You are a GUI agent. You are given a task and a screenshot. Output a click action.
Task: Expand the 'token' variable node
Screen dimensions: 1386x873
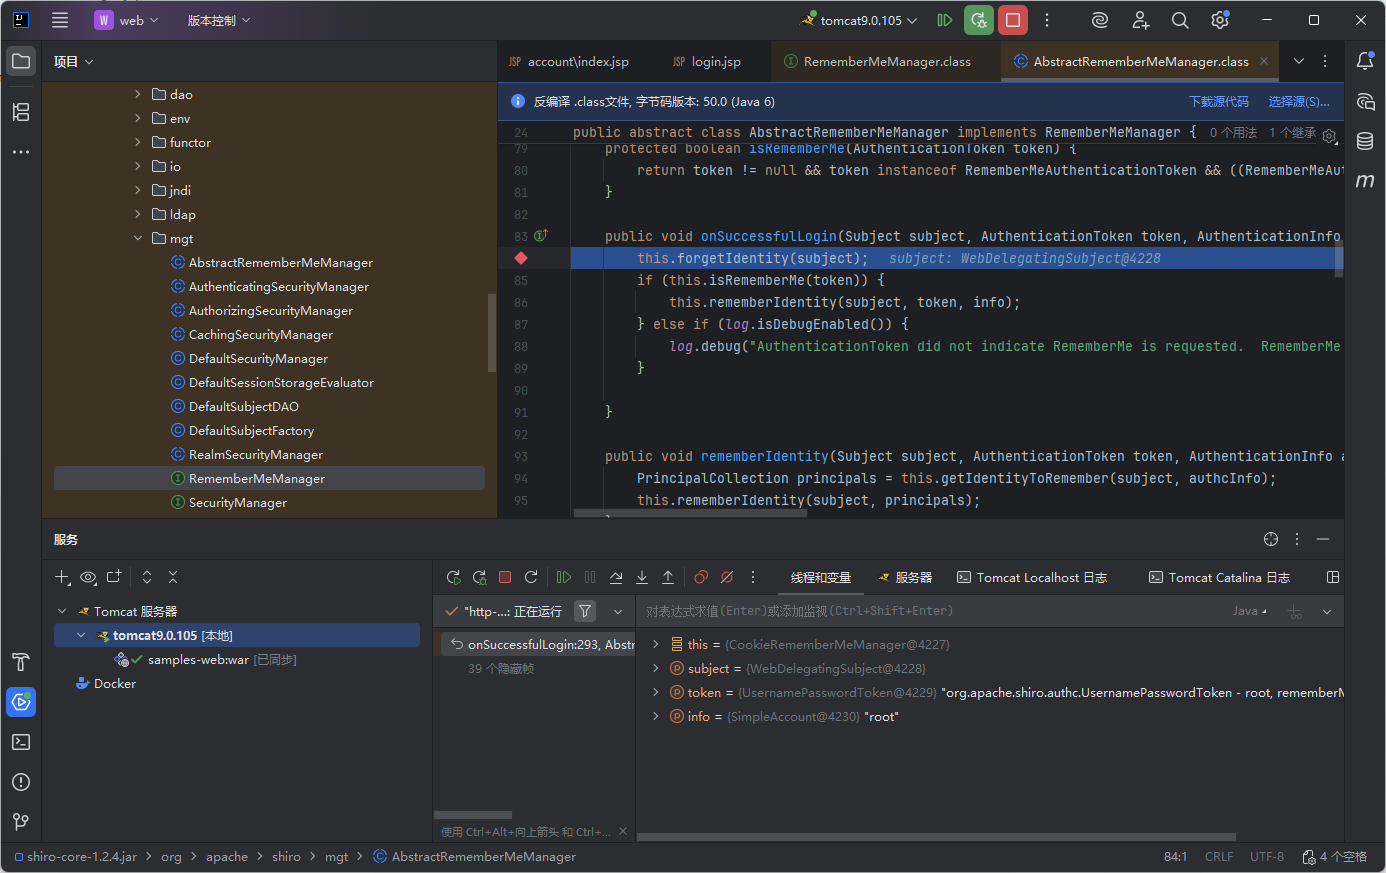pos(656,693)
